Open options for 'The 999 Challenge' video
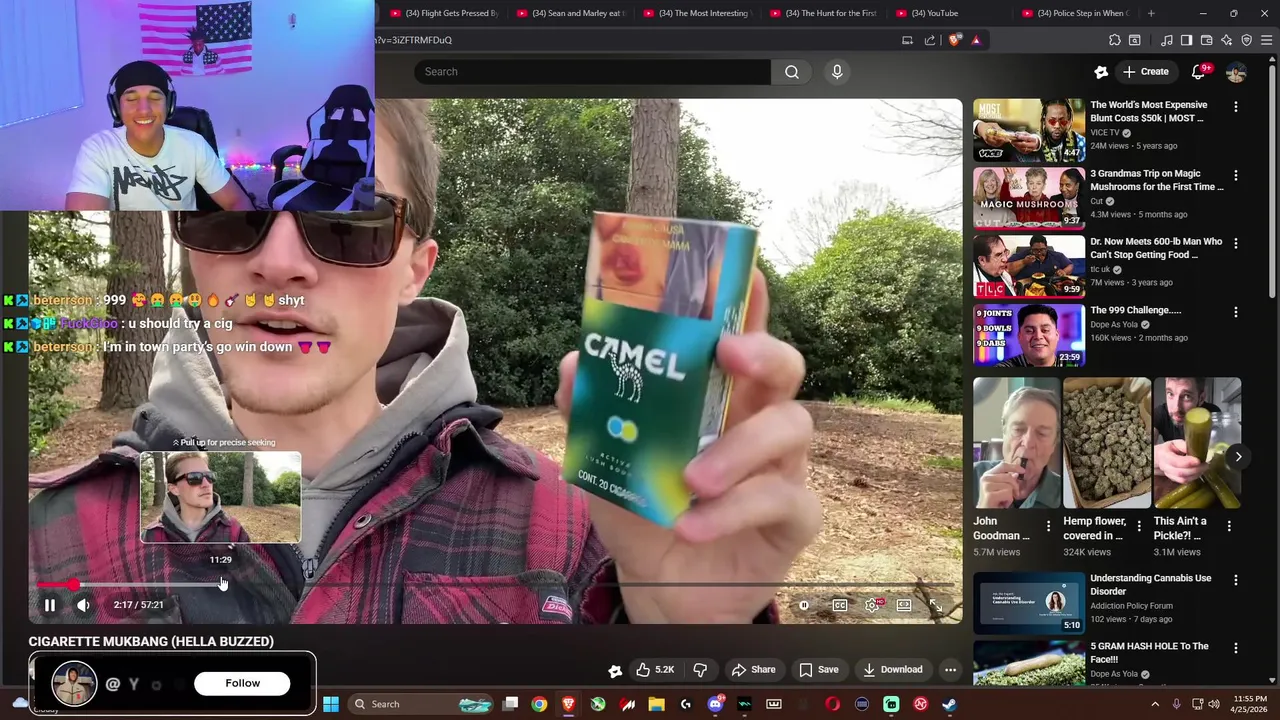The image size is (1280, 720). point(1236,312)
